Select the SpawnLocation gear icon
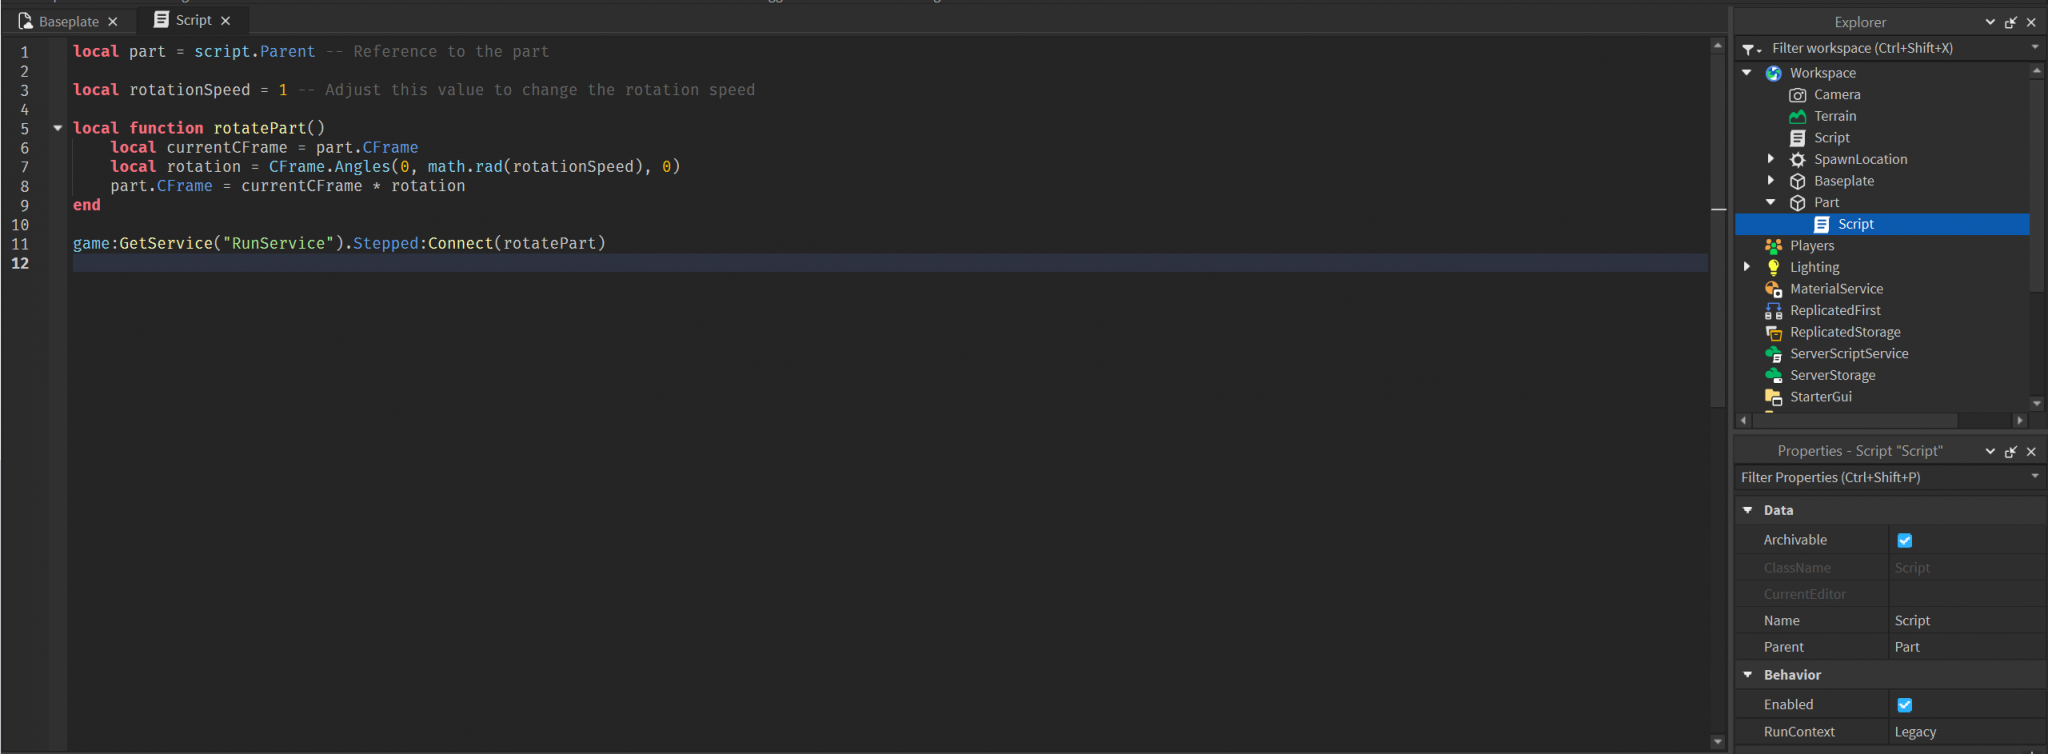The image size is (2048, 754). click(1797, 160)
